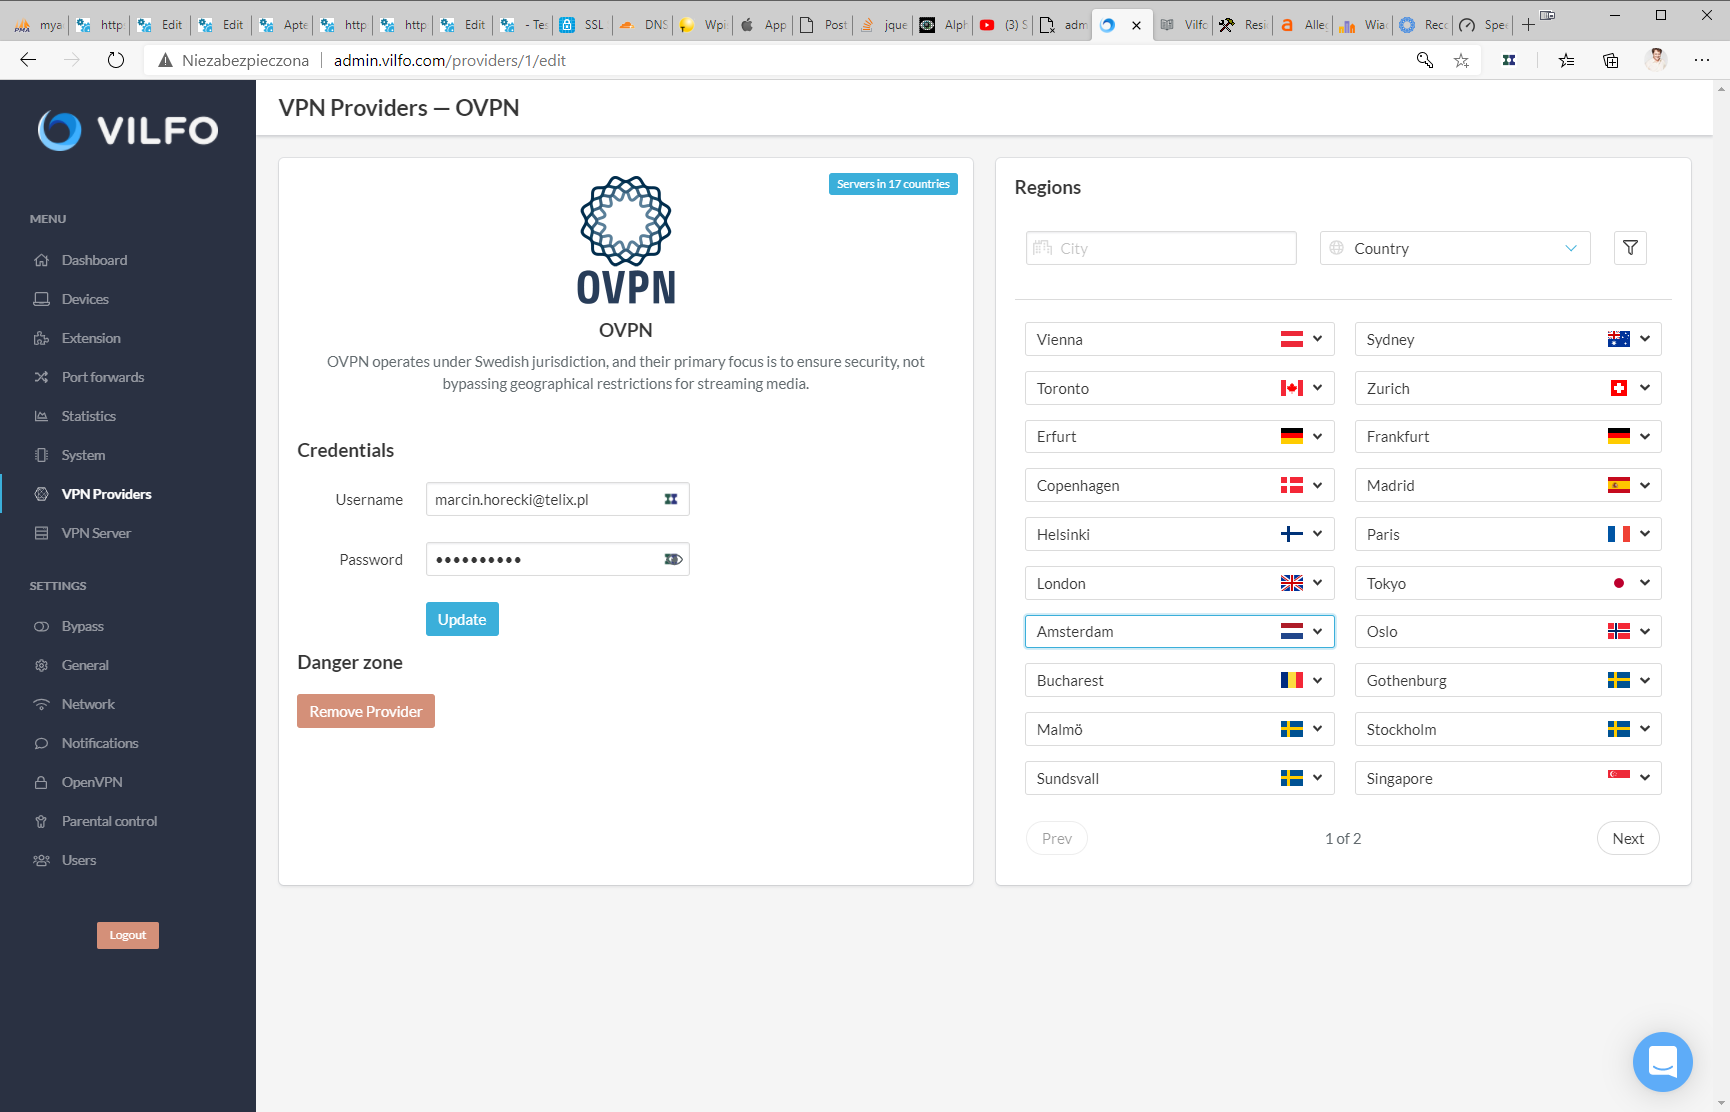Close the active Vilfo browser tab
The width and height of the screenshot is (1730, 1112).
(1136, 25)
